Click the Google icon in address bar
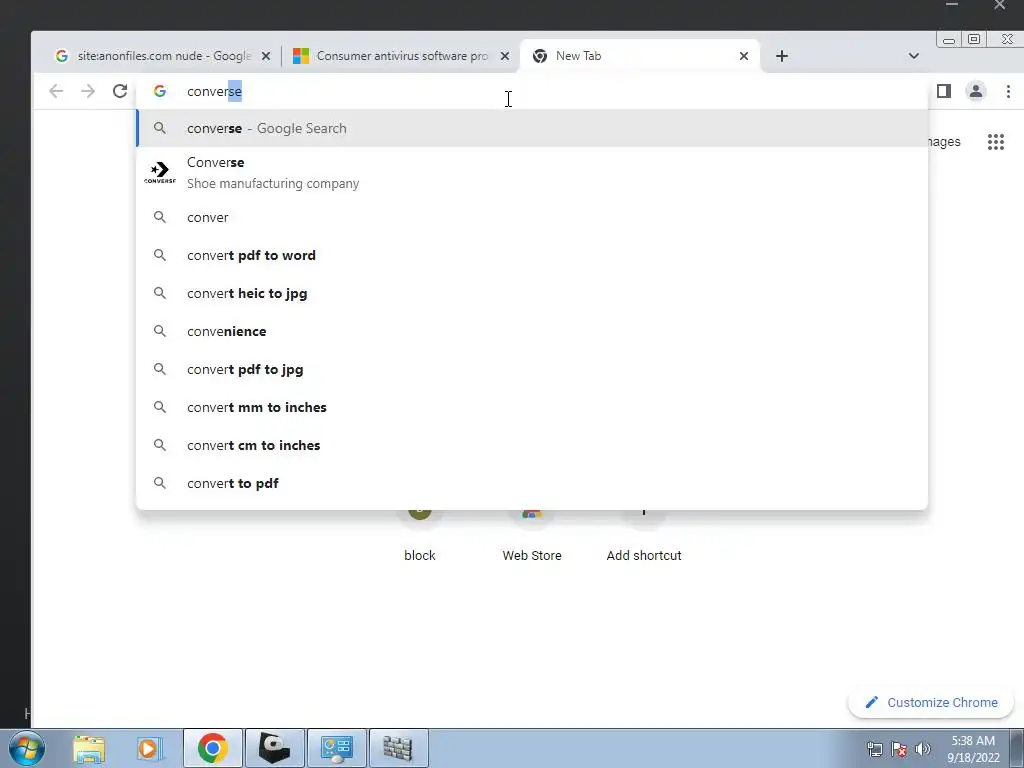The height and width of the screenshot is (768, 1024). tap(160, 91)
